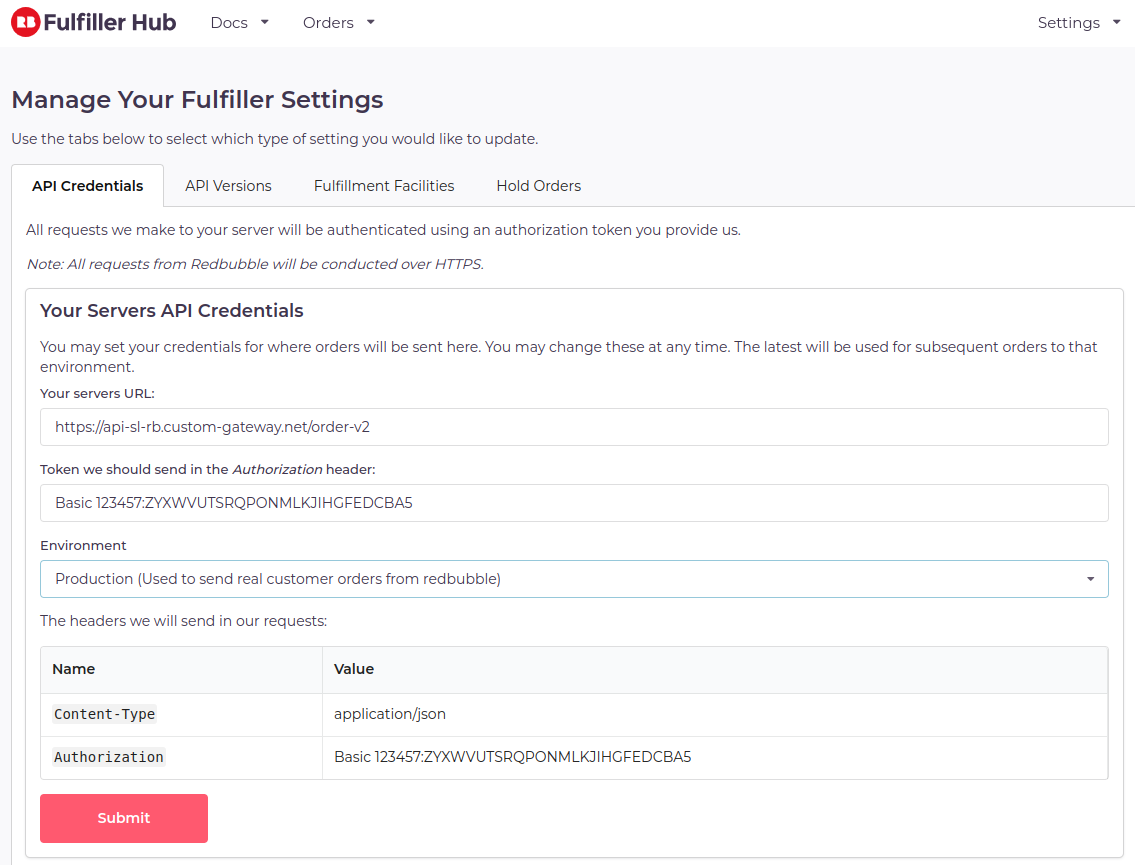
Task: Focus the Your servers URL field
Action: (x=574, y=427)
